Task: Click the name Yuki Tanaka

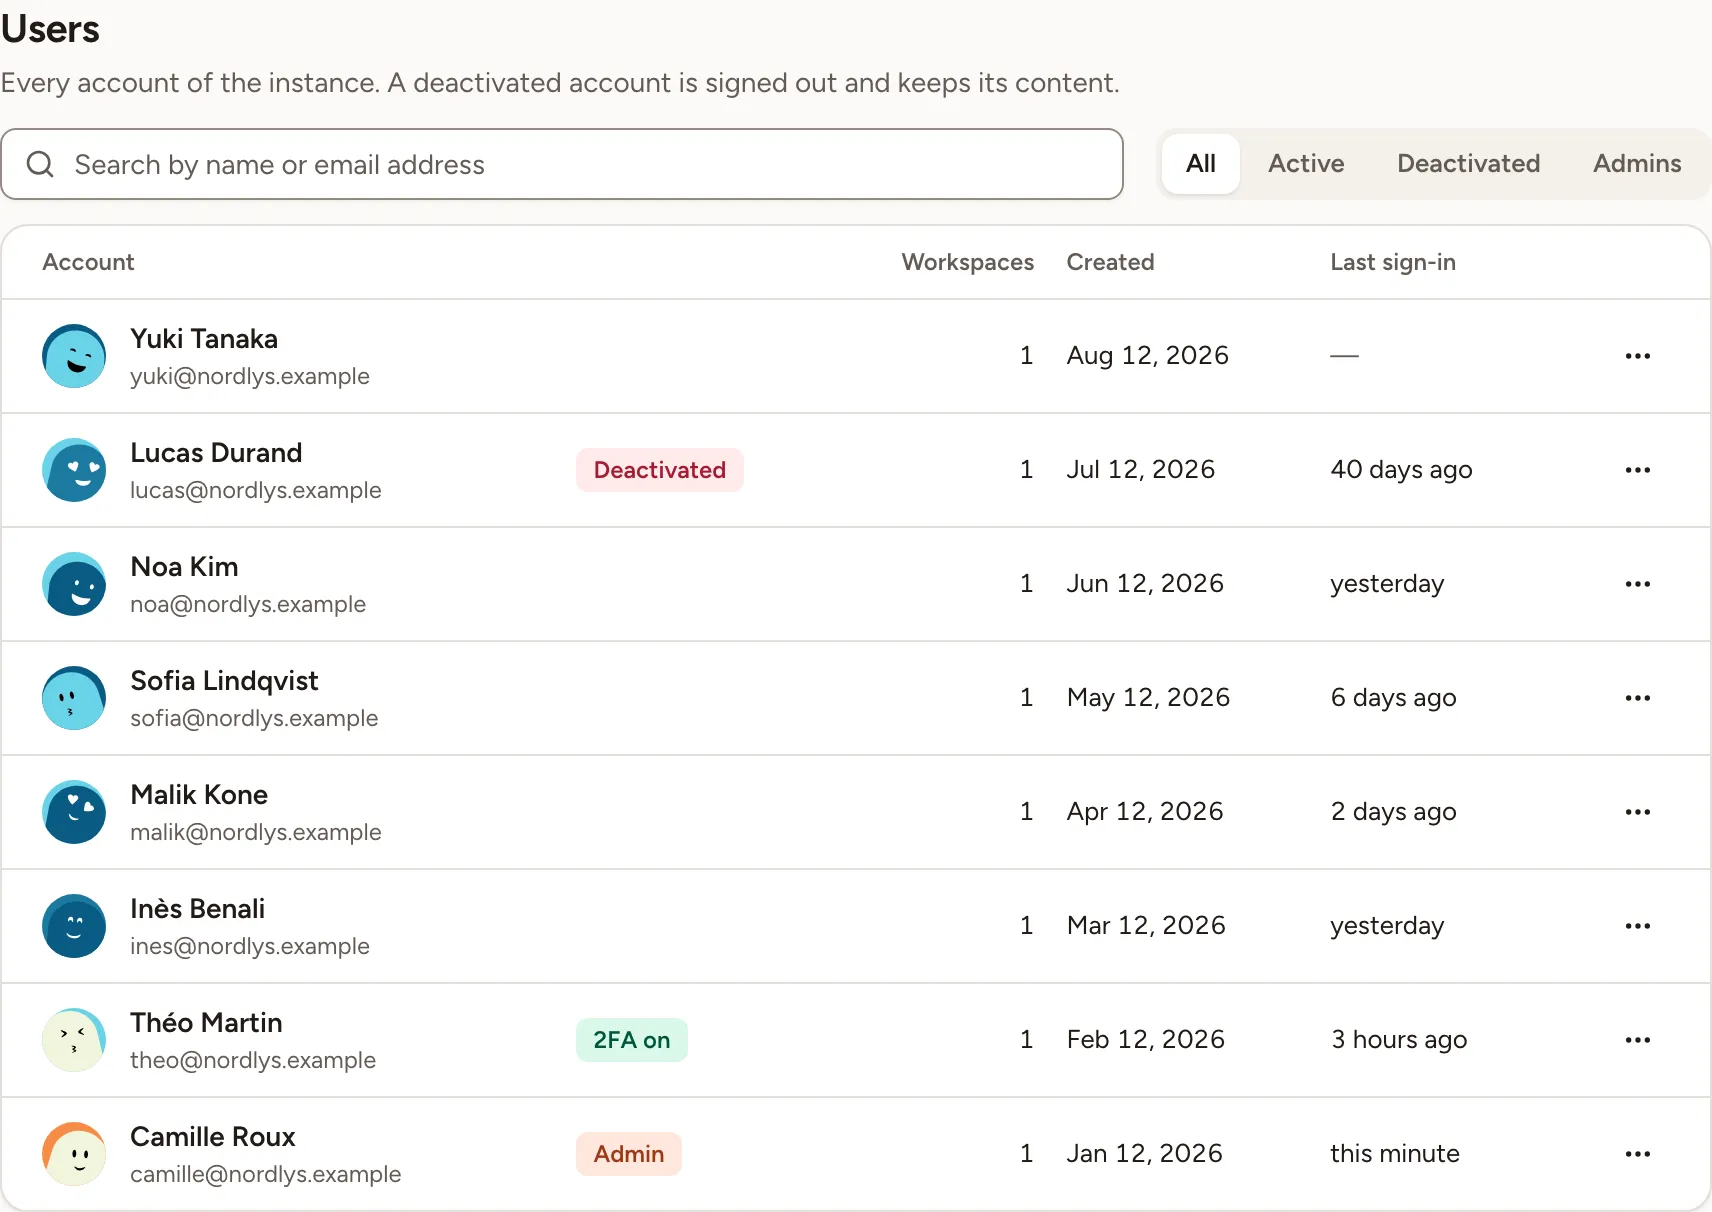Action: pos(204,339)
